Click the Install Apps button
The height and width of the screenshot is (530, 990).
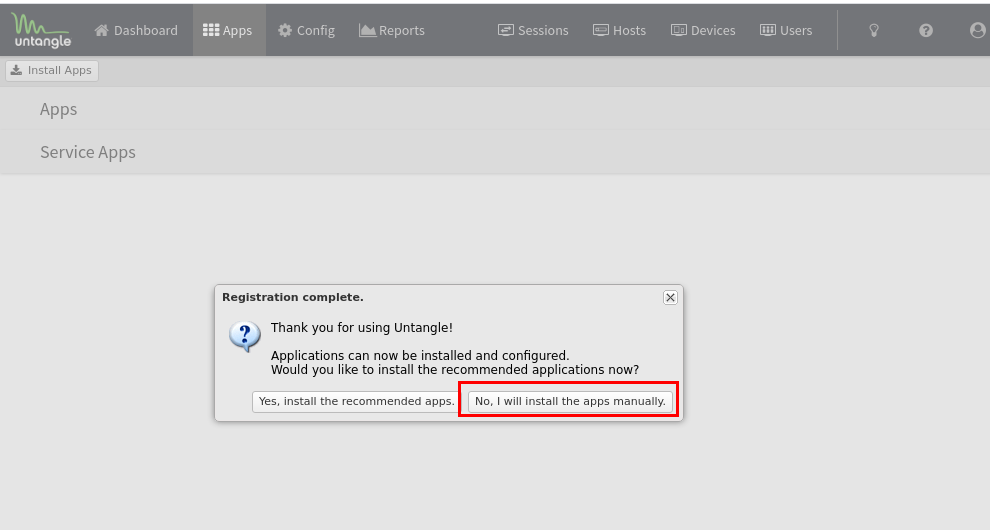click(52, 71)
